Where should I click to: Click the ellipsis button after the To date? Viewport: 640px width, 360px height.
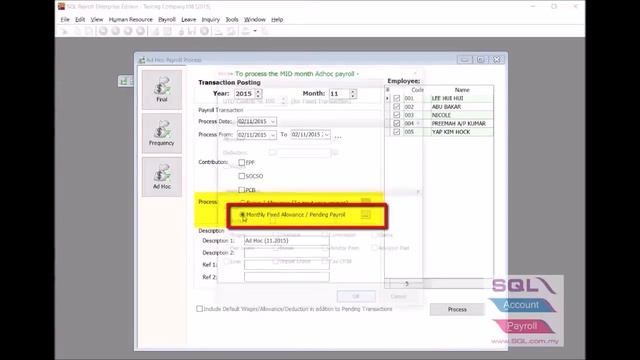[338, 137]
